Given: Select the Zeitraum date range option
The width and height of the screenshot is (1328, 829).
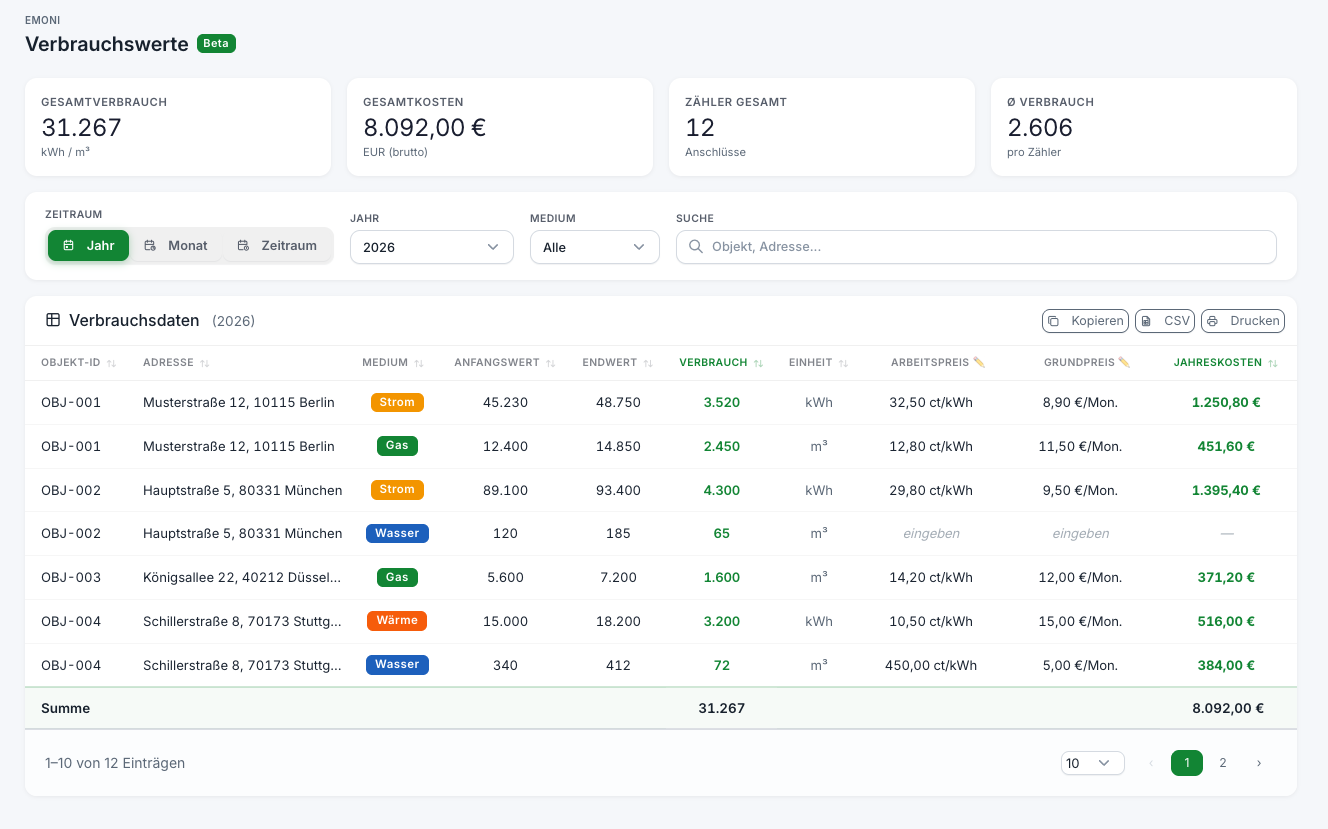Looking at the screenshot, I should 277,245.
